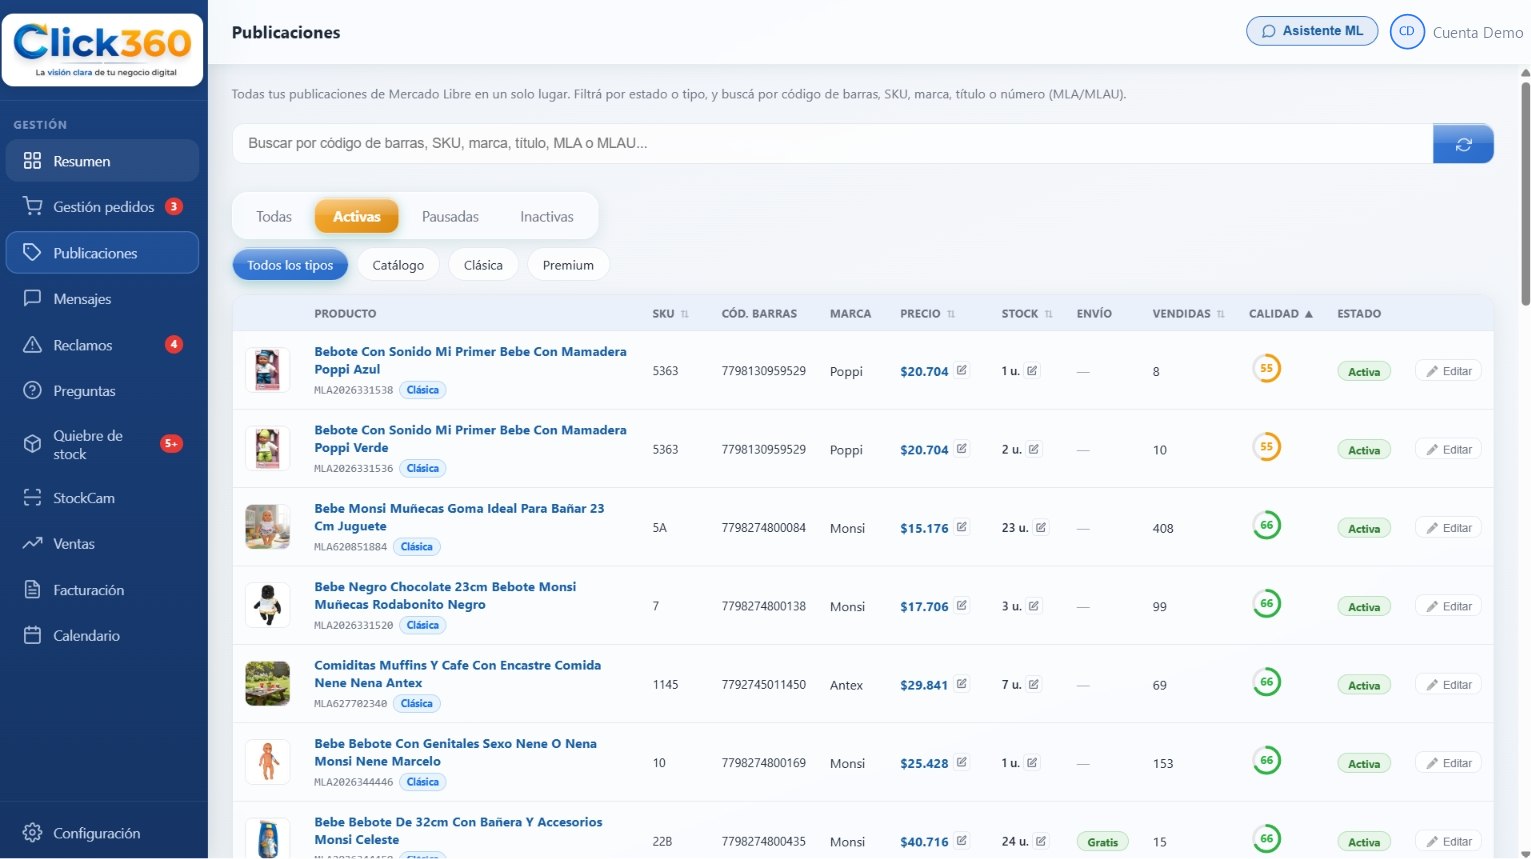Open Quiebre de stock section

[x=102, y=444]
